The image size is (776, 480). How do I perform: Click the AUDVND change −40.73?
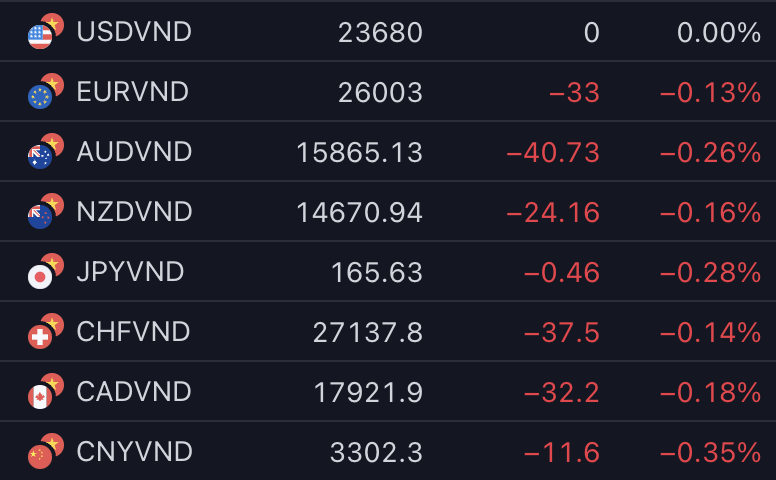point(553,152)
